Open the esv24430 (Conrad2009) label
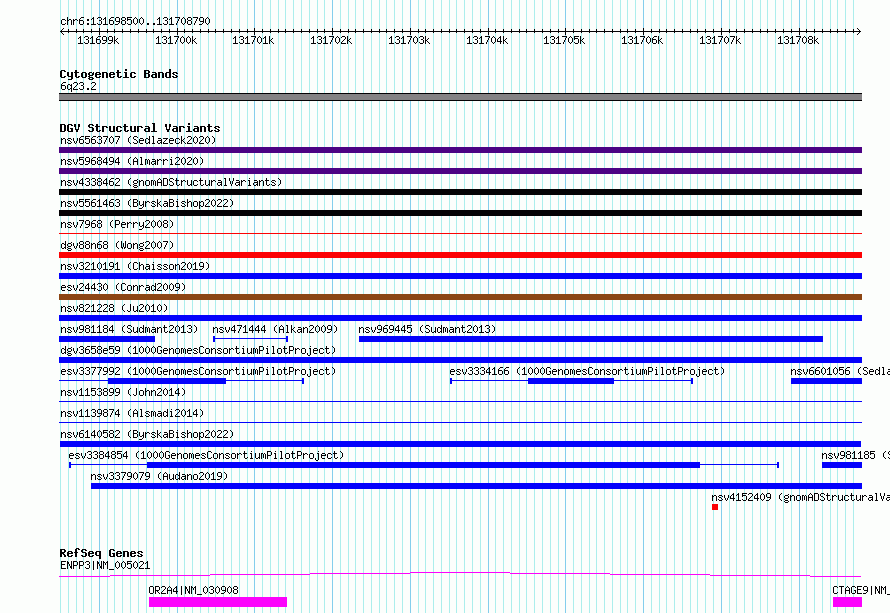The width and height of the screenshot is (890, 613). [x=123, y=287]
